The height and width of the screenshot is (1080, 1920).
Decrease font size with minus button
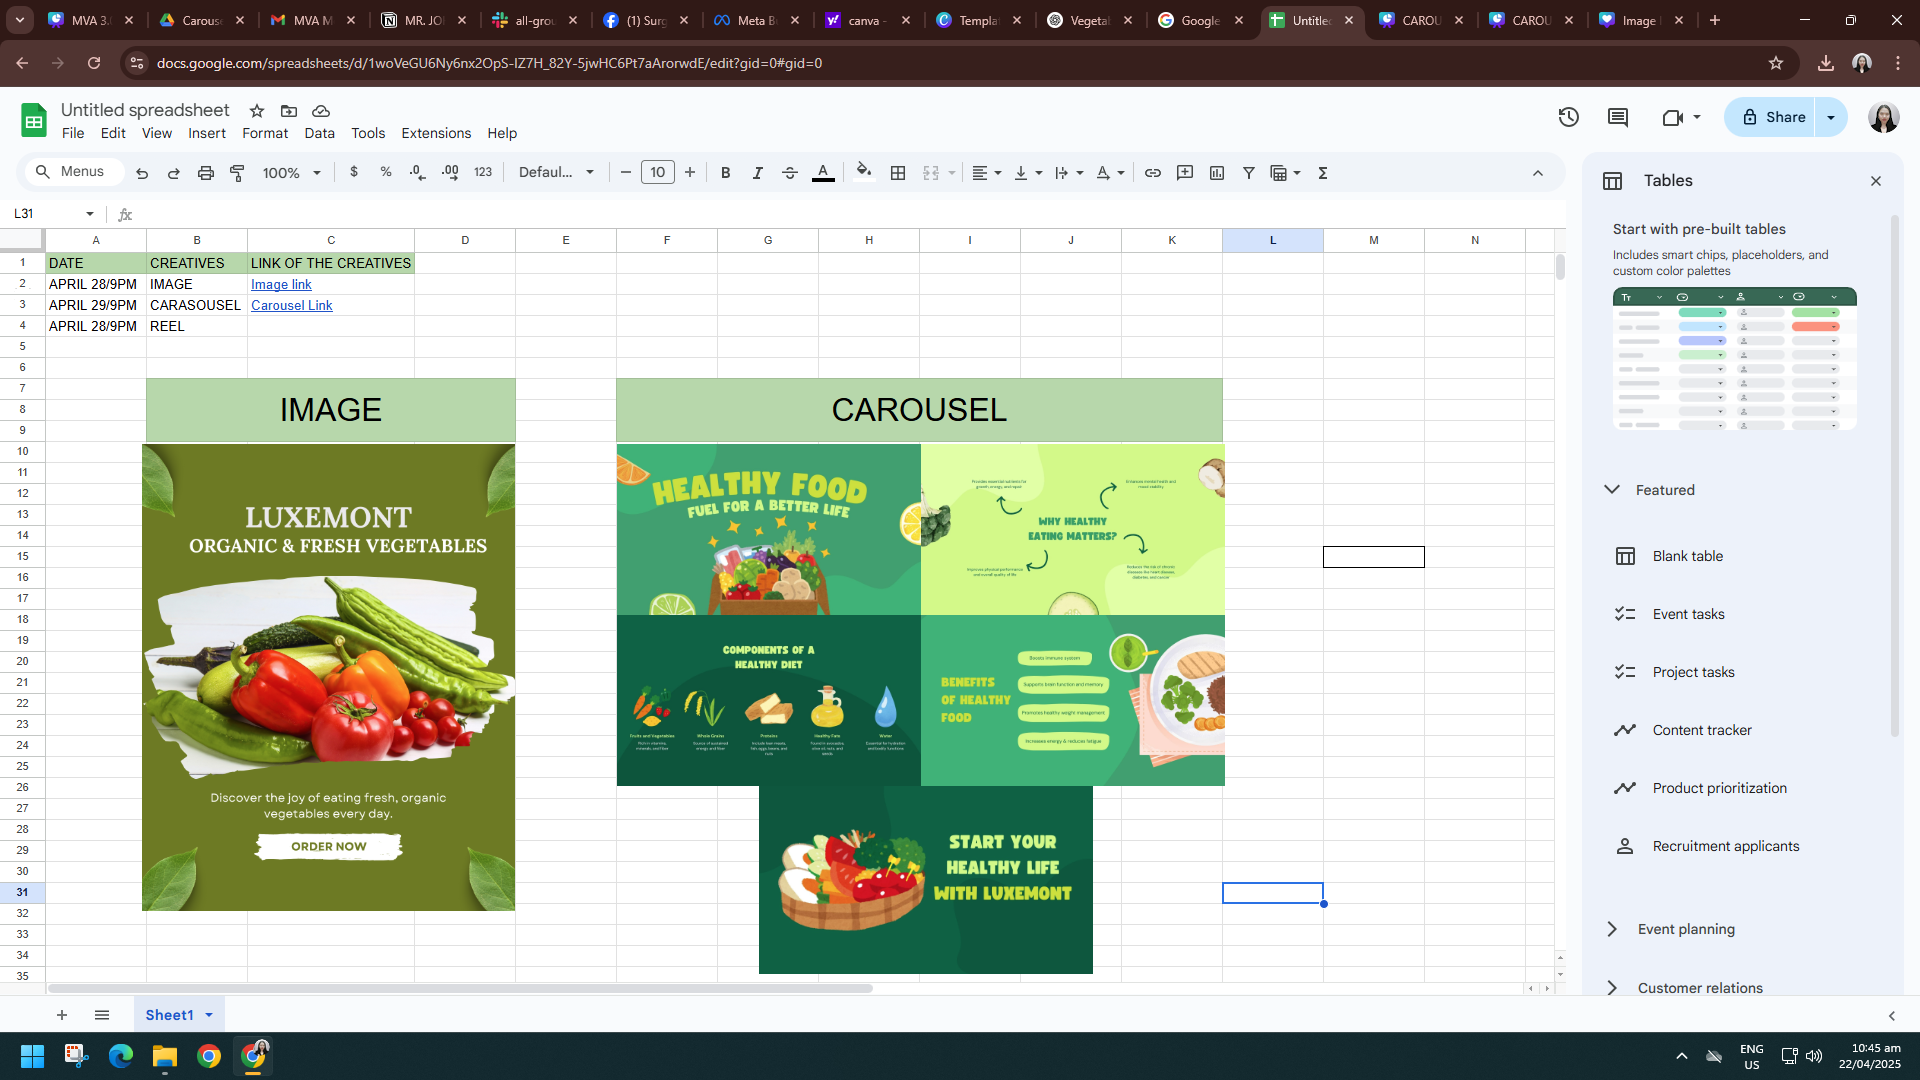[x=626, y=173]
